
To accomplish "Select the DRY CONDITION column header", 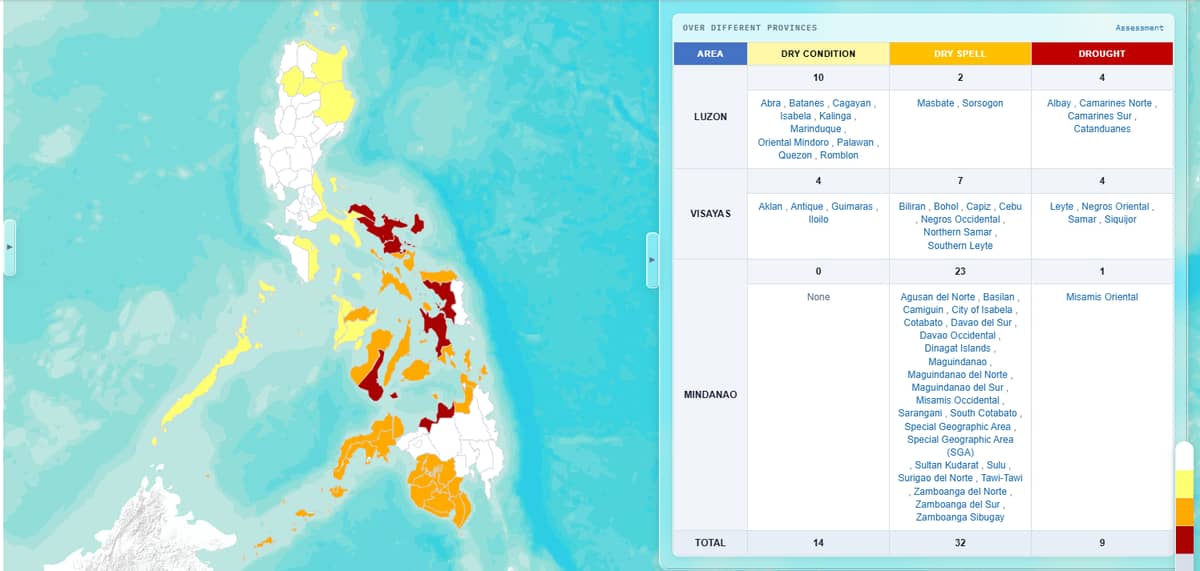I will point(818,54).
